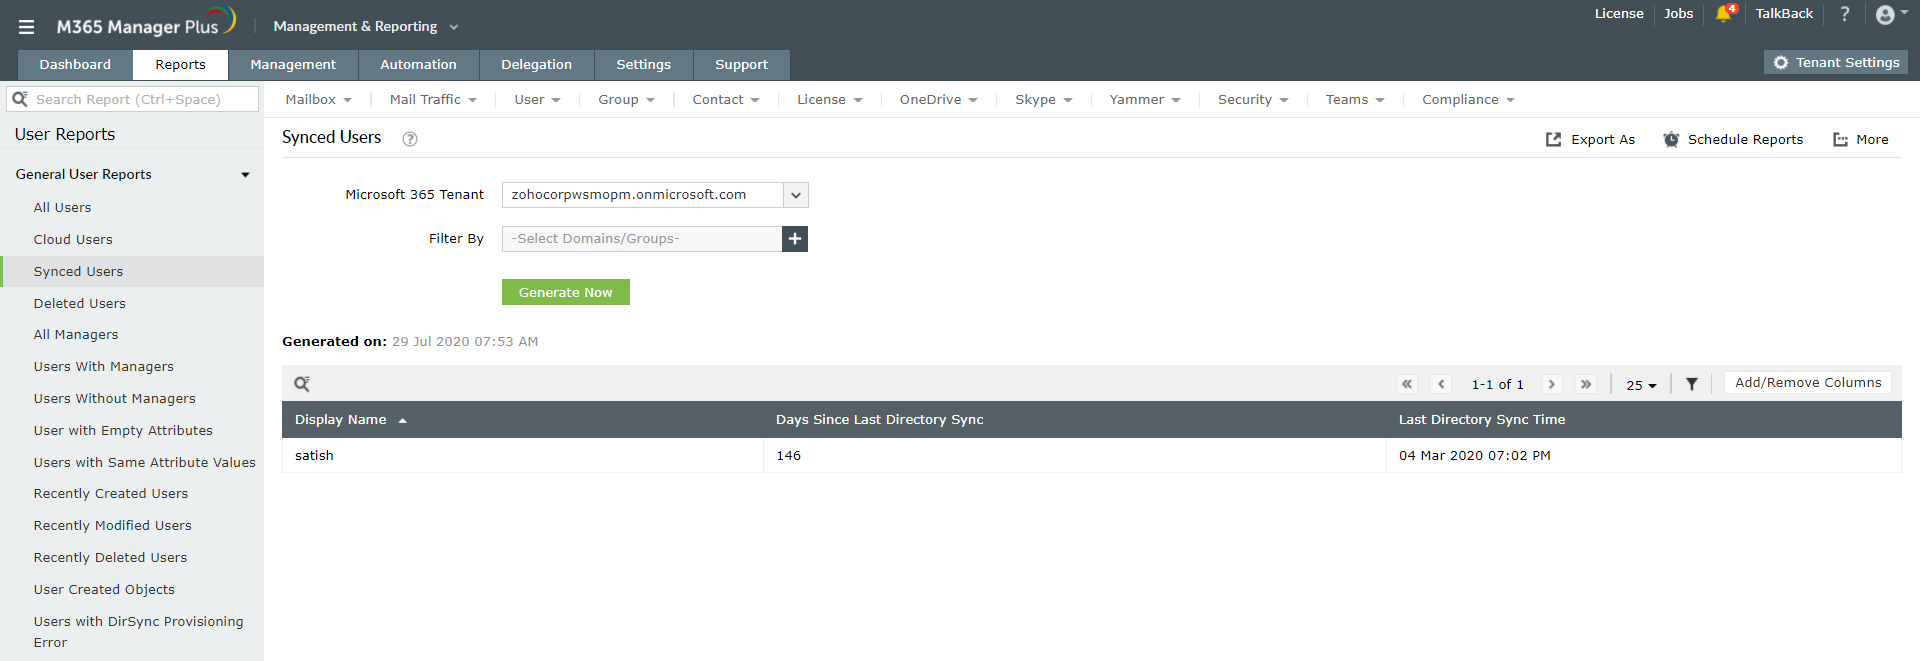Expand the Teams reports dropdown
Screen dimensions: 1920x661
(x=1355, y=100)
